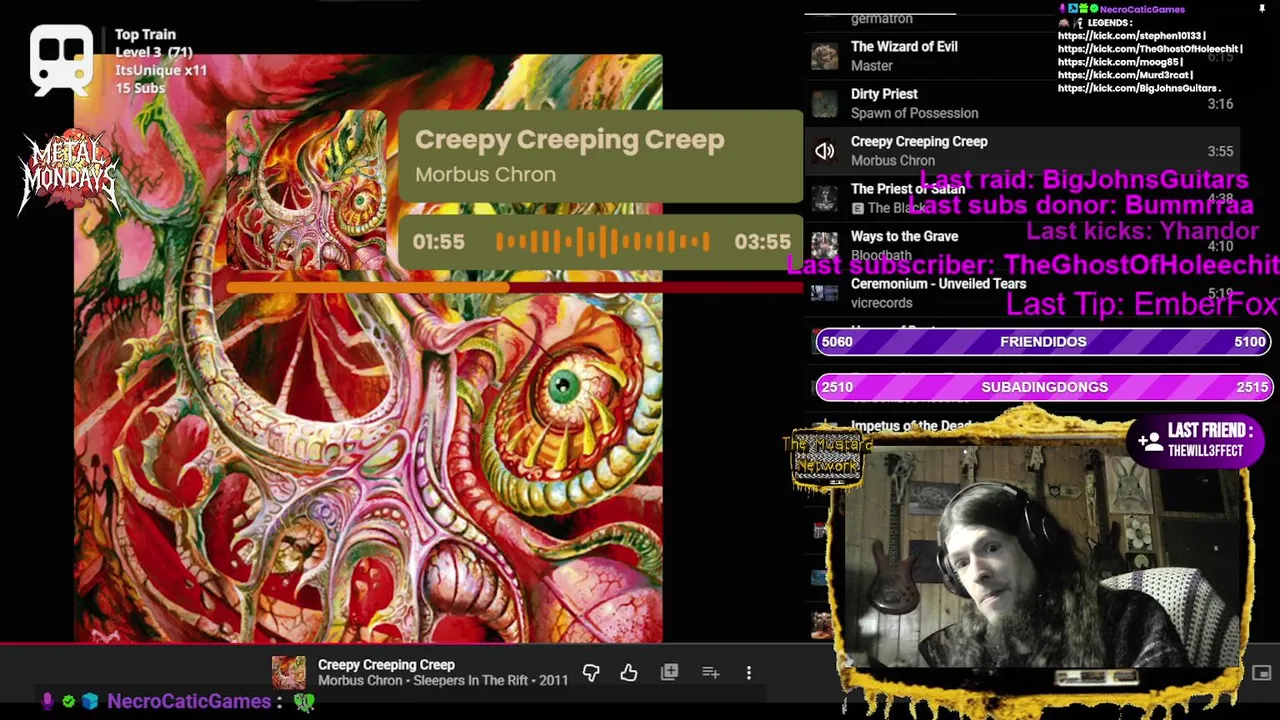Click artist Spawn of Possession
Image resolution: width=1280 pixels, height=720 pixels.
pyautogui.click(x=914, y=113)
